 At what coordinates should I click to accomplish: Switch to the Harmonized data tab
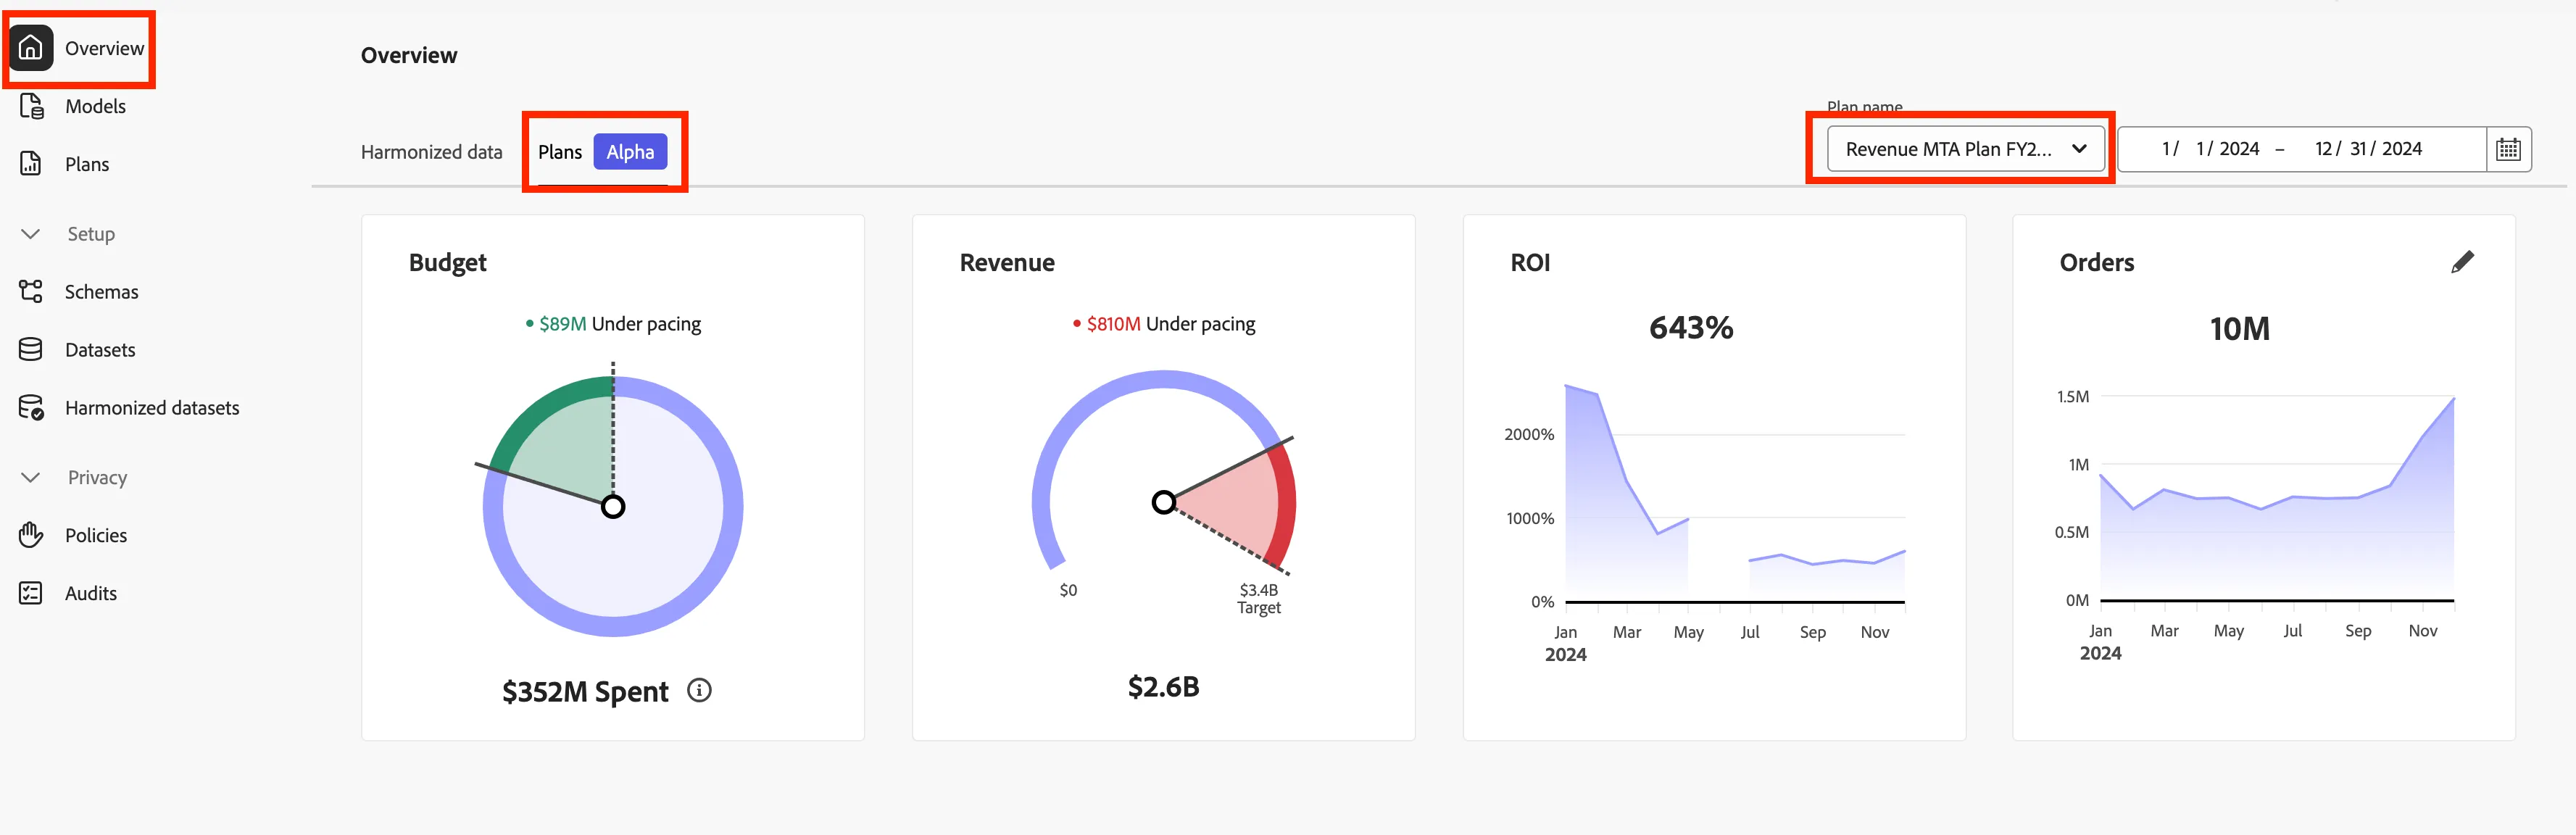431,152
